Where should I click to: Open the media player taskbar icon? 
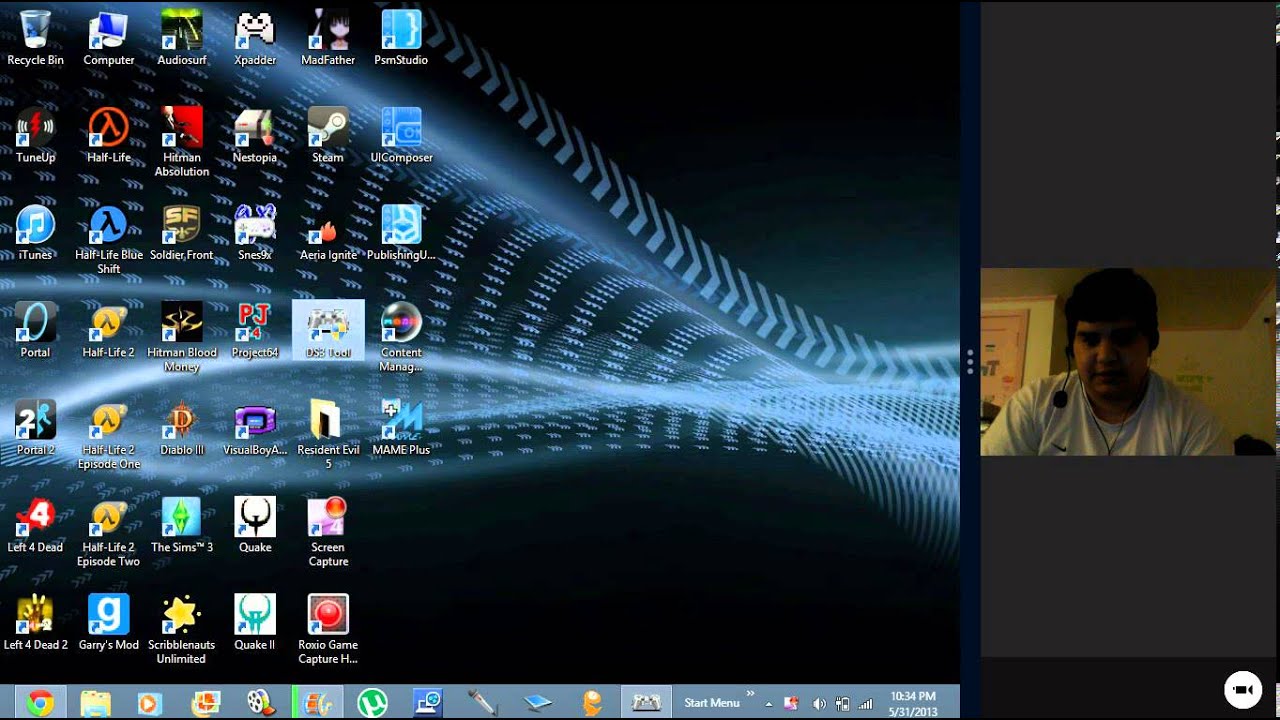tap(149, 703)
